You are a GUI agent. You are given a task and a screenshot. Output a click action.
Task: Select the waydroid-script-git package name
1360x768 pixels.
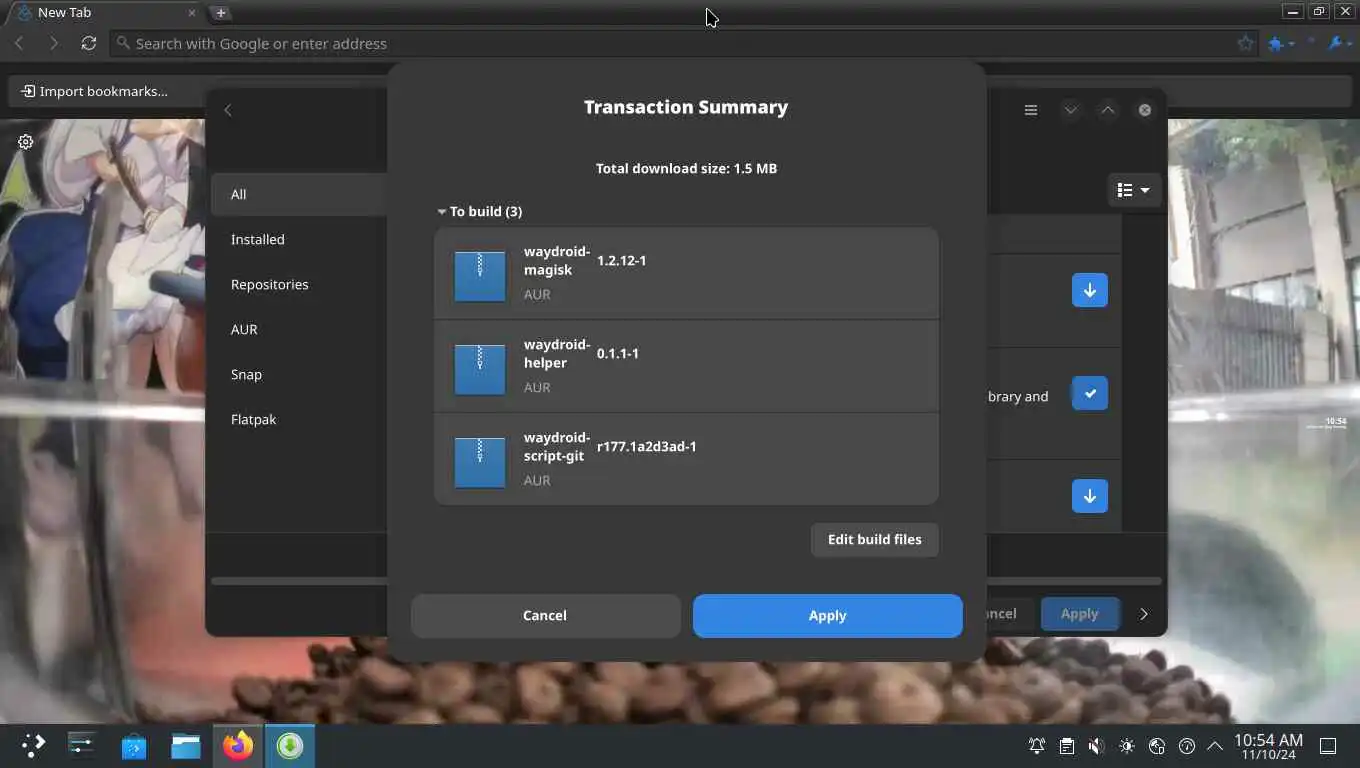[x=556, y=447]
